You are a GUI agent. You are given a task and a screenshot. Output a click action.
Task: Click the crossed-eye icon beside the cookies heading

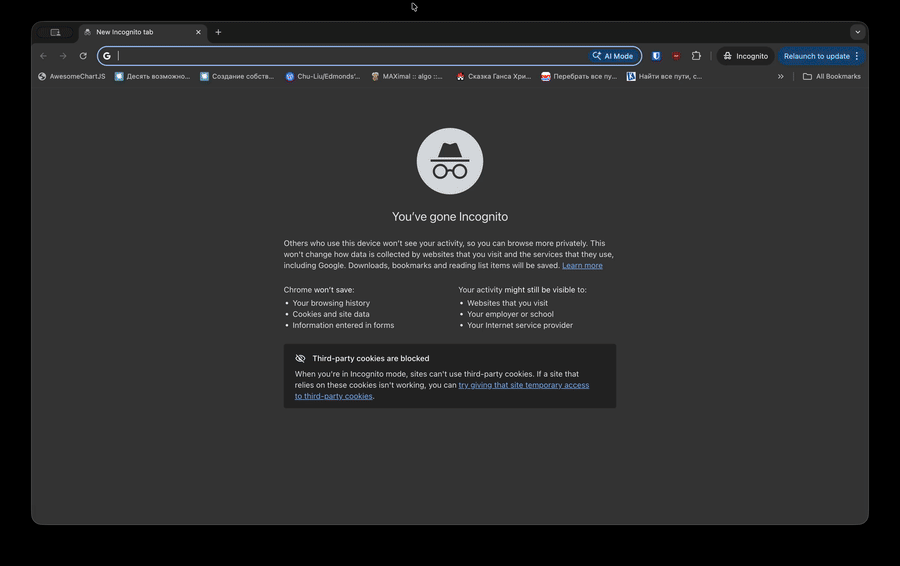pyautogui.click(x=300, y=358)
